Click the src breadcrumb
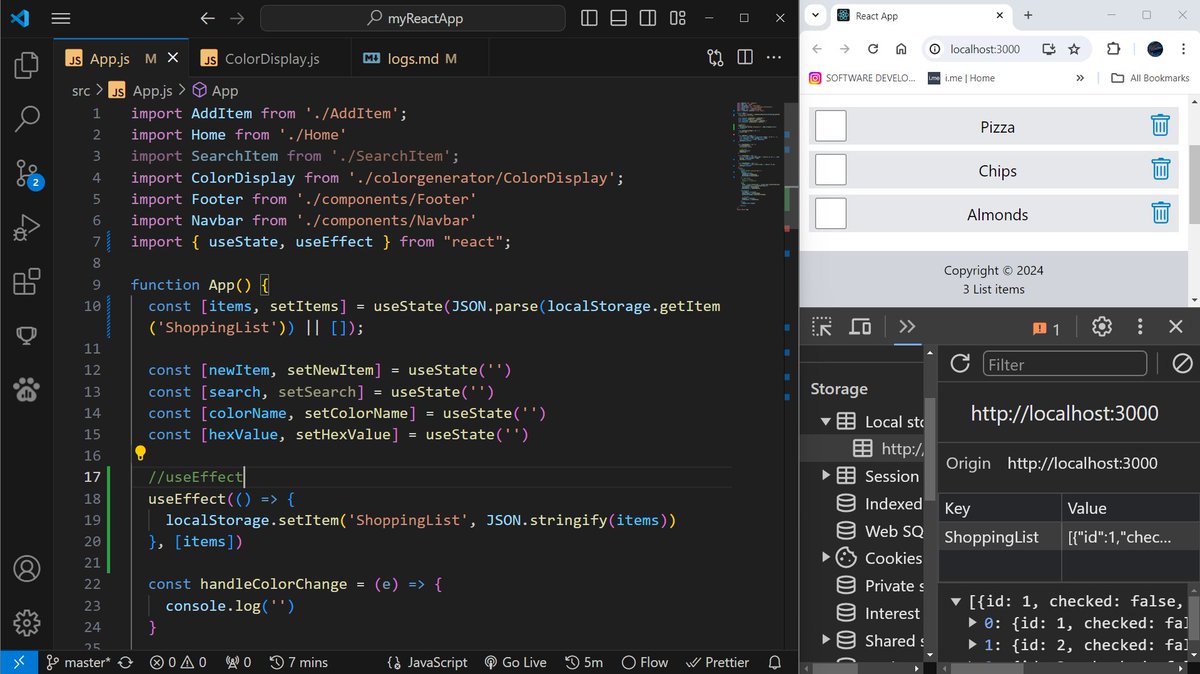 click(x=81, y=90)
